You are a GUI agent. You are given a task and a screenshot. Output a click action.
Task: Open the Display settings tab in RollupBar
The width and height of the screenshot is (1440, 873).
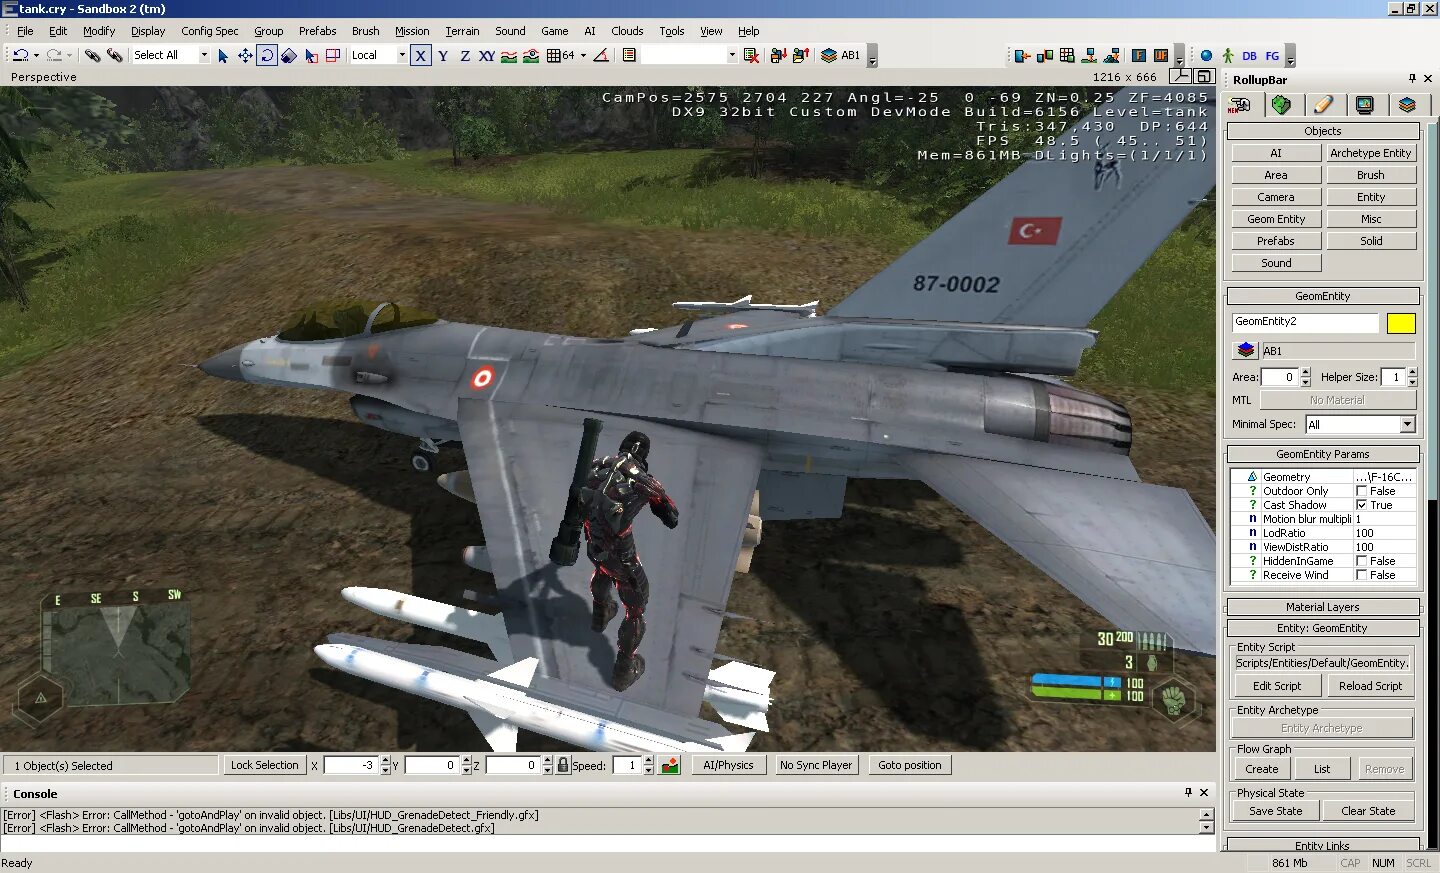click(x=1365, y=105)
